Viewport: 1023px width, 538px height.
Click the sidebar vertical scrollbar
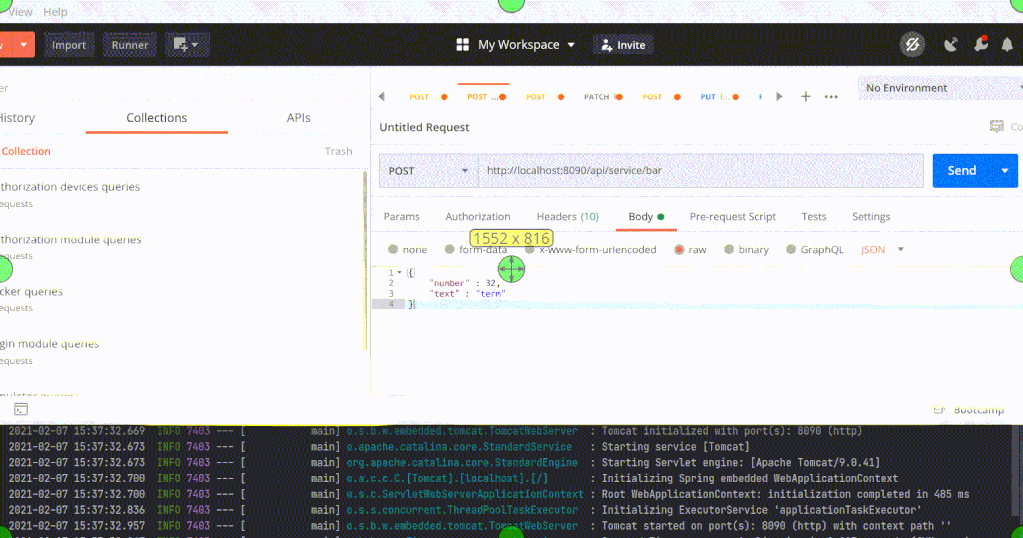(x=365, y=261)
